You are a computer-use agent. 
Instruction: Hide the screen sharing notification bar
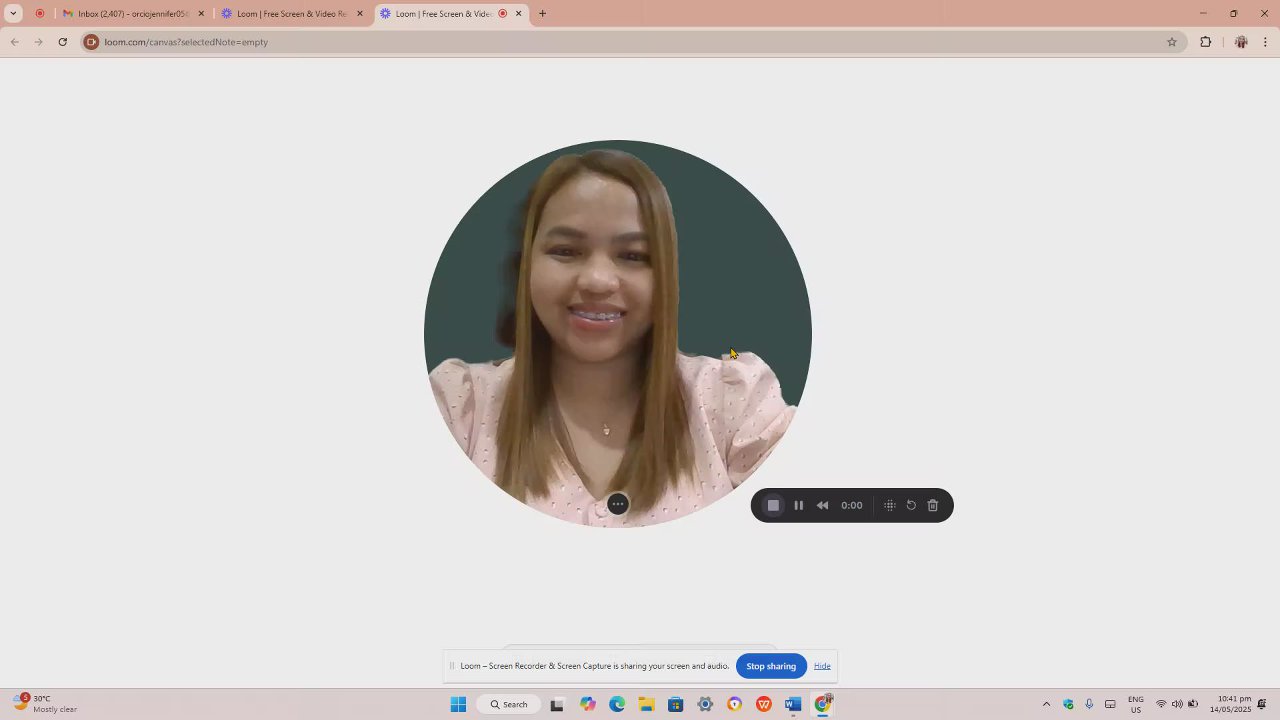[822, 666]
